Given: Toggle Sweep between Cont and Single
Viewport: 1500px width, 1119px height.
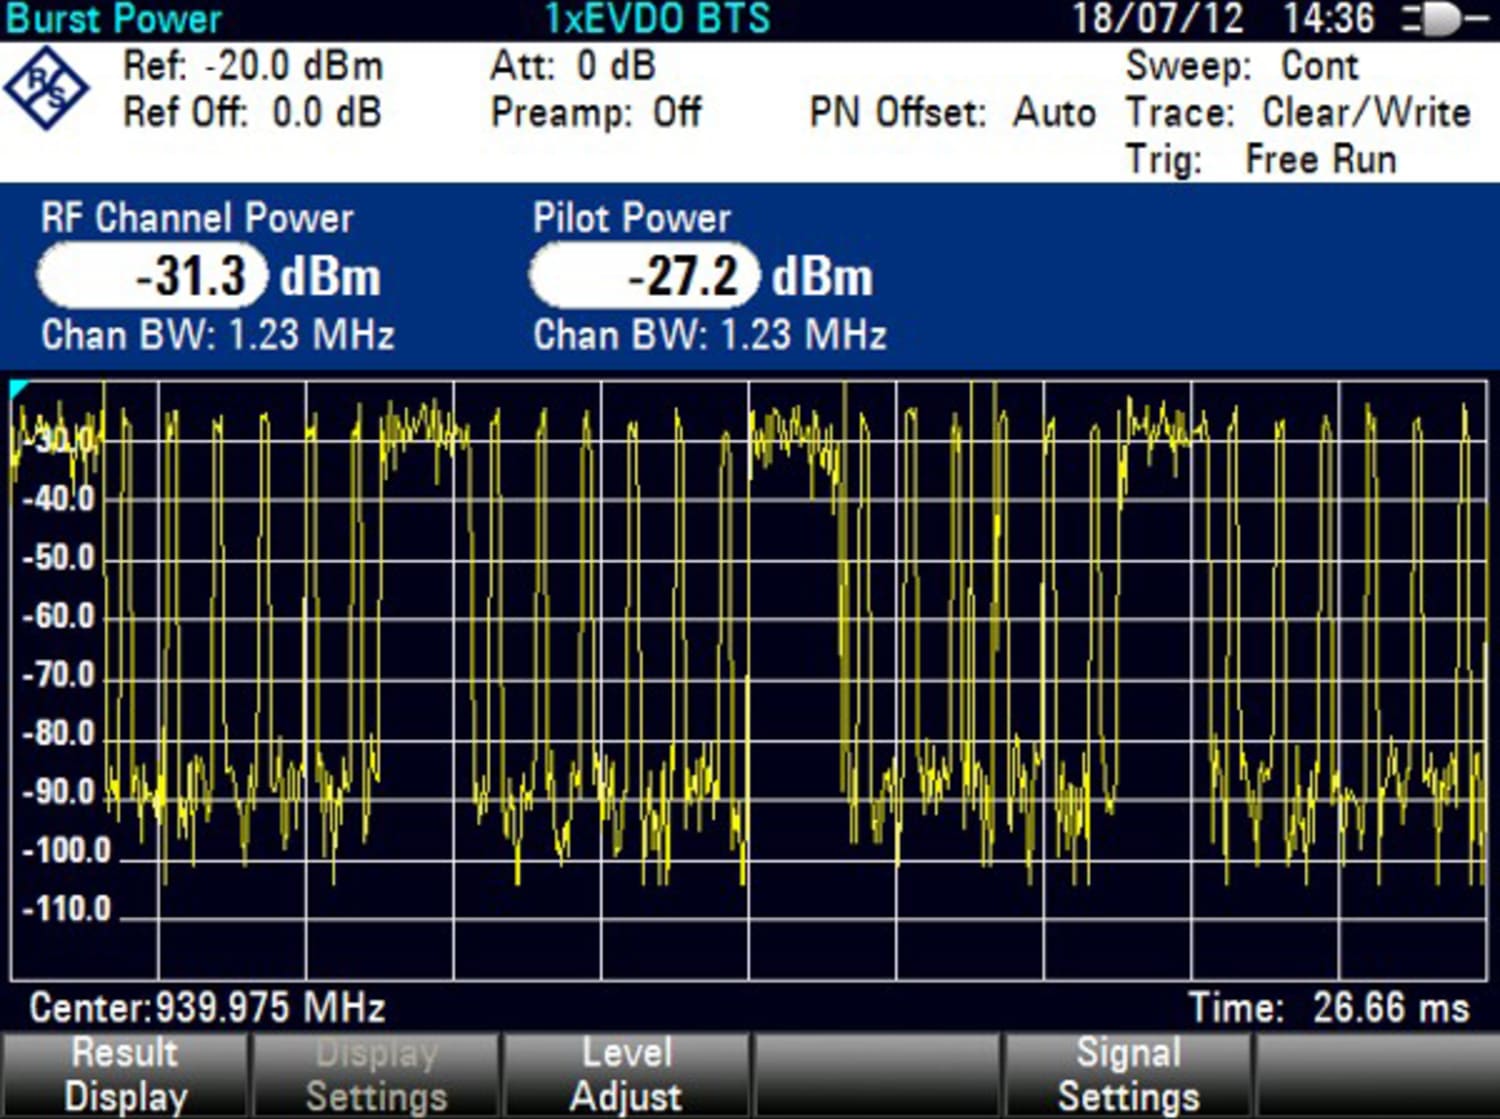Looking at the screenshot, I should click(1244, 66).
